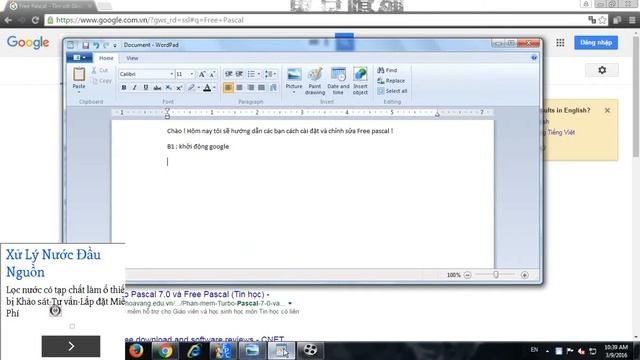
Task: Go back in Chrome browser
Action: click(x=8, y=20)
